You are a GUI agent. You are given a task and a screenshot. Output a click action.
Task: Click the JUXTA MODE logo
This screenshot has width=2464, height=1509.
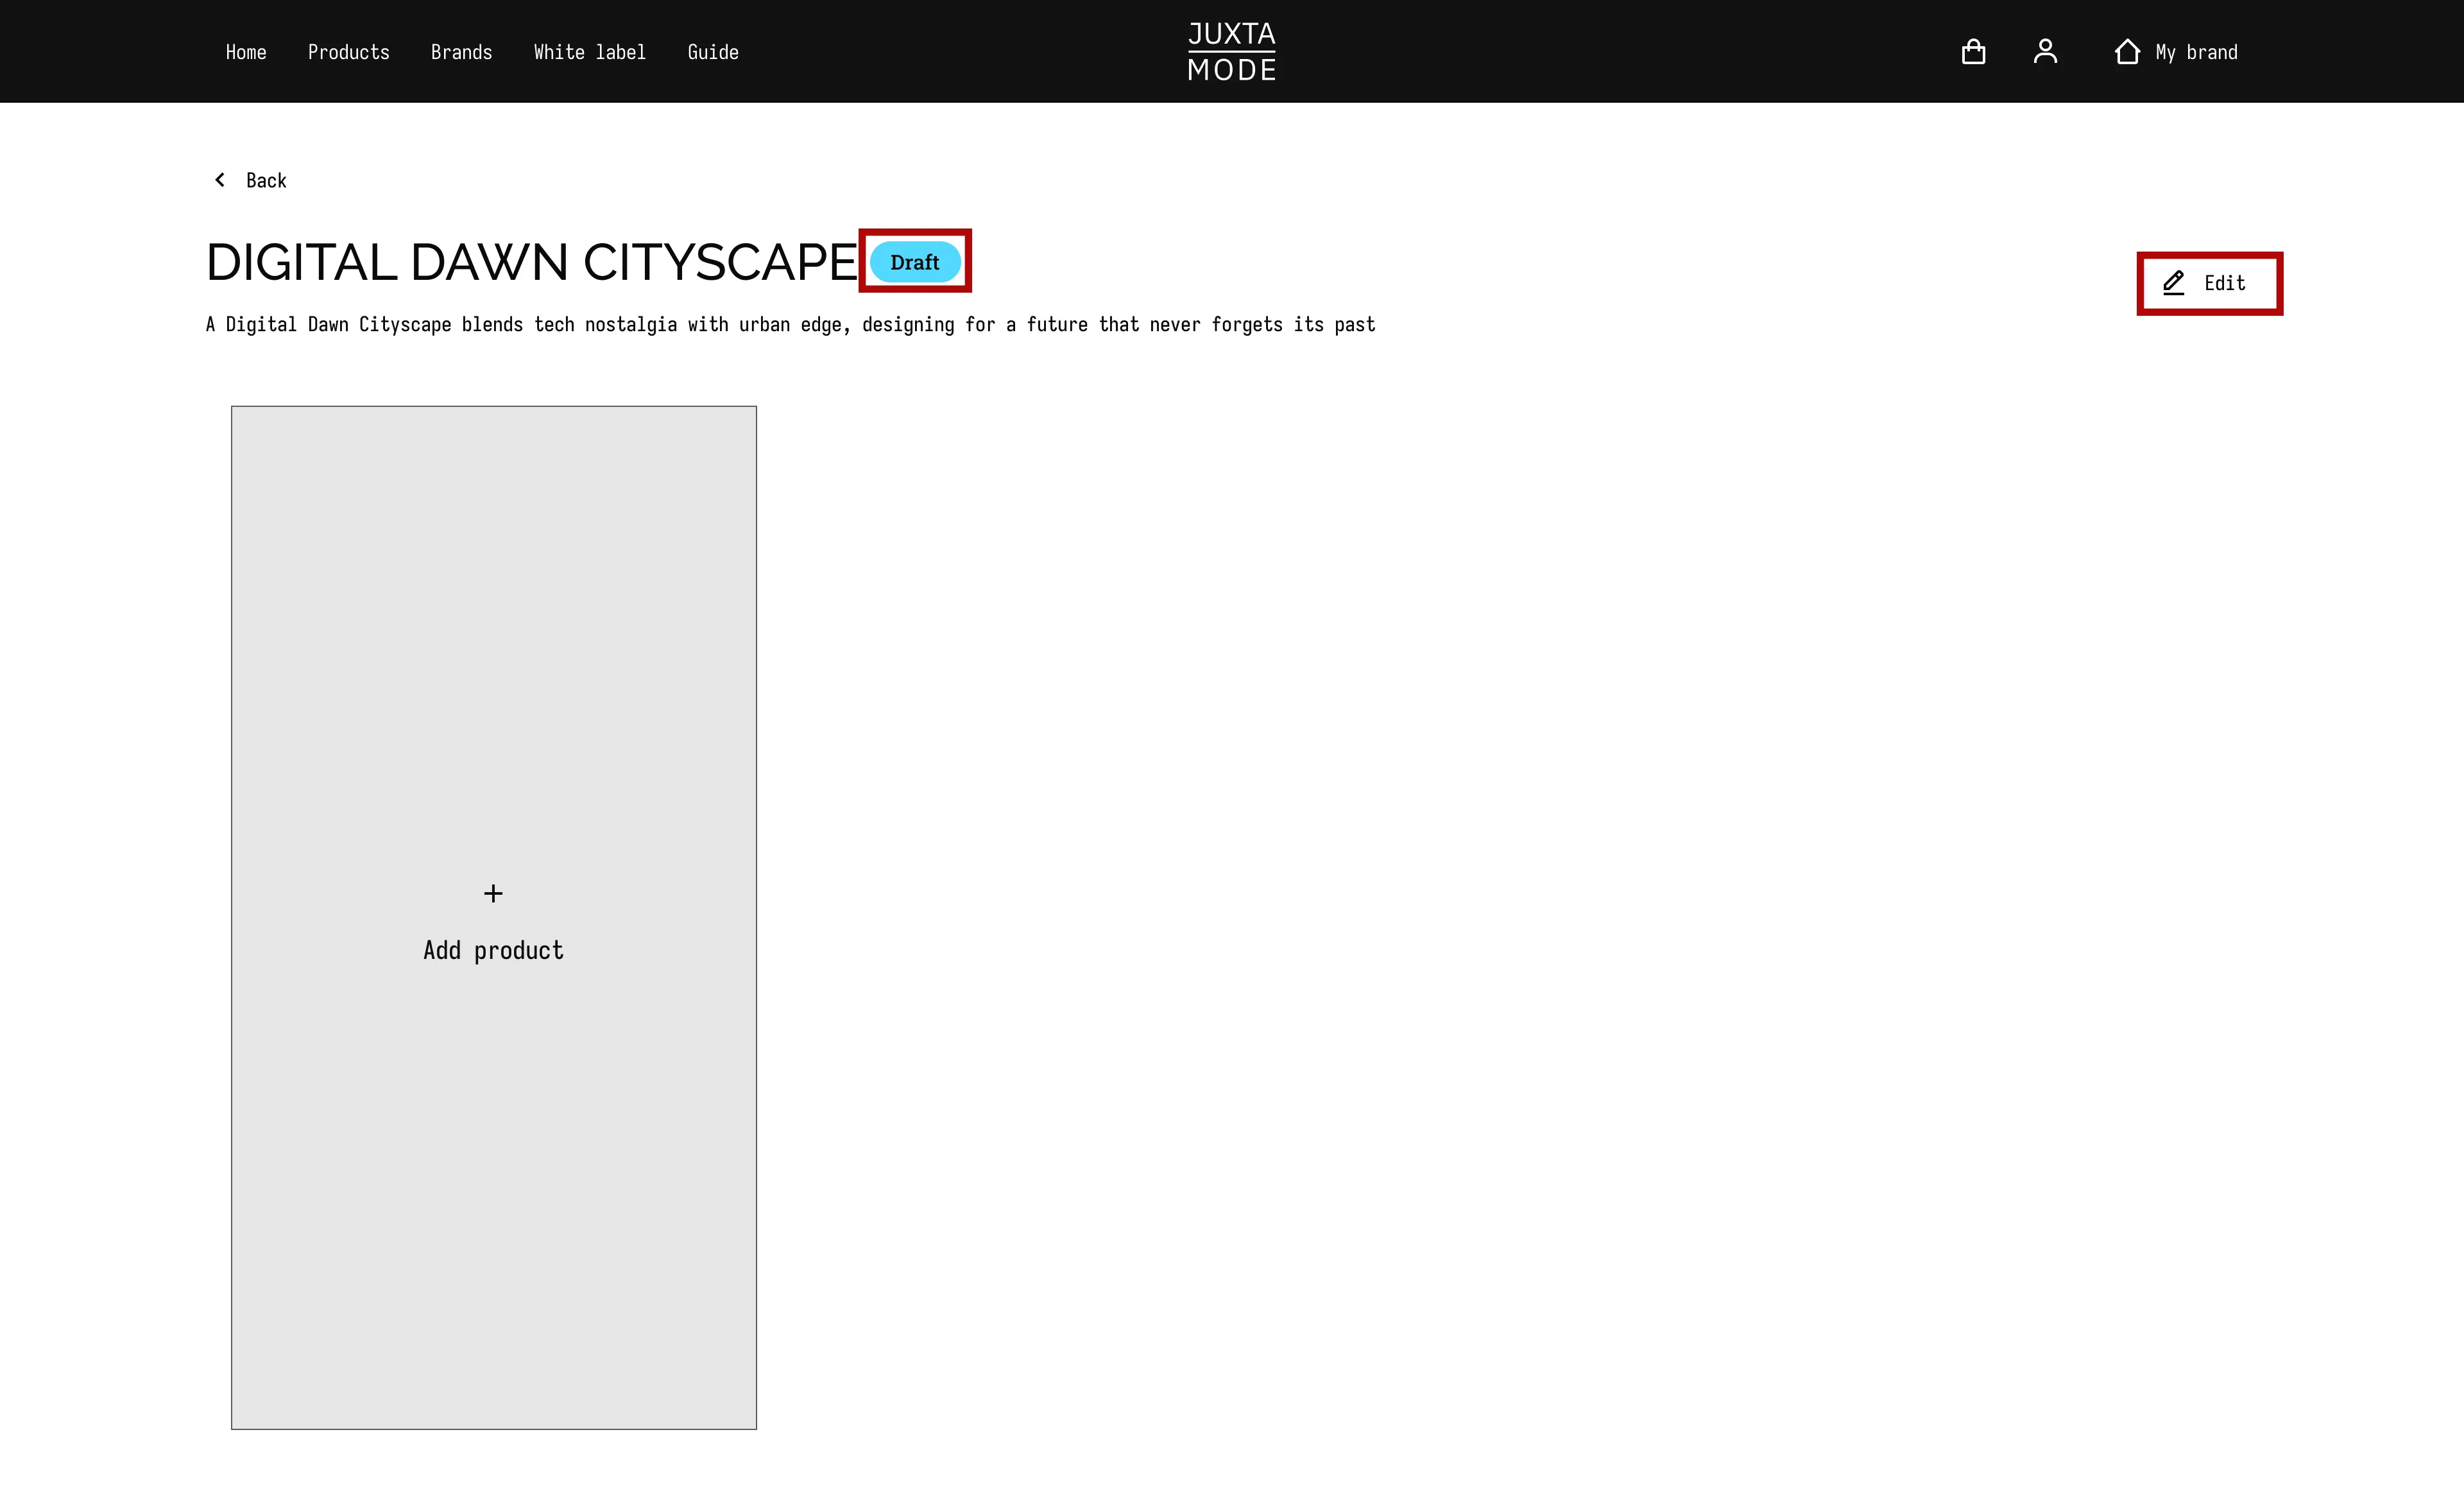(1231, 52)
